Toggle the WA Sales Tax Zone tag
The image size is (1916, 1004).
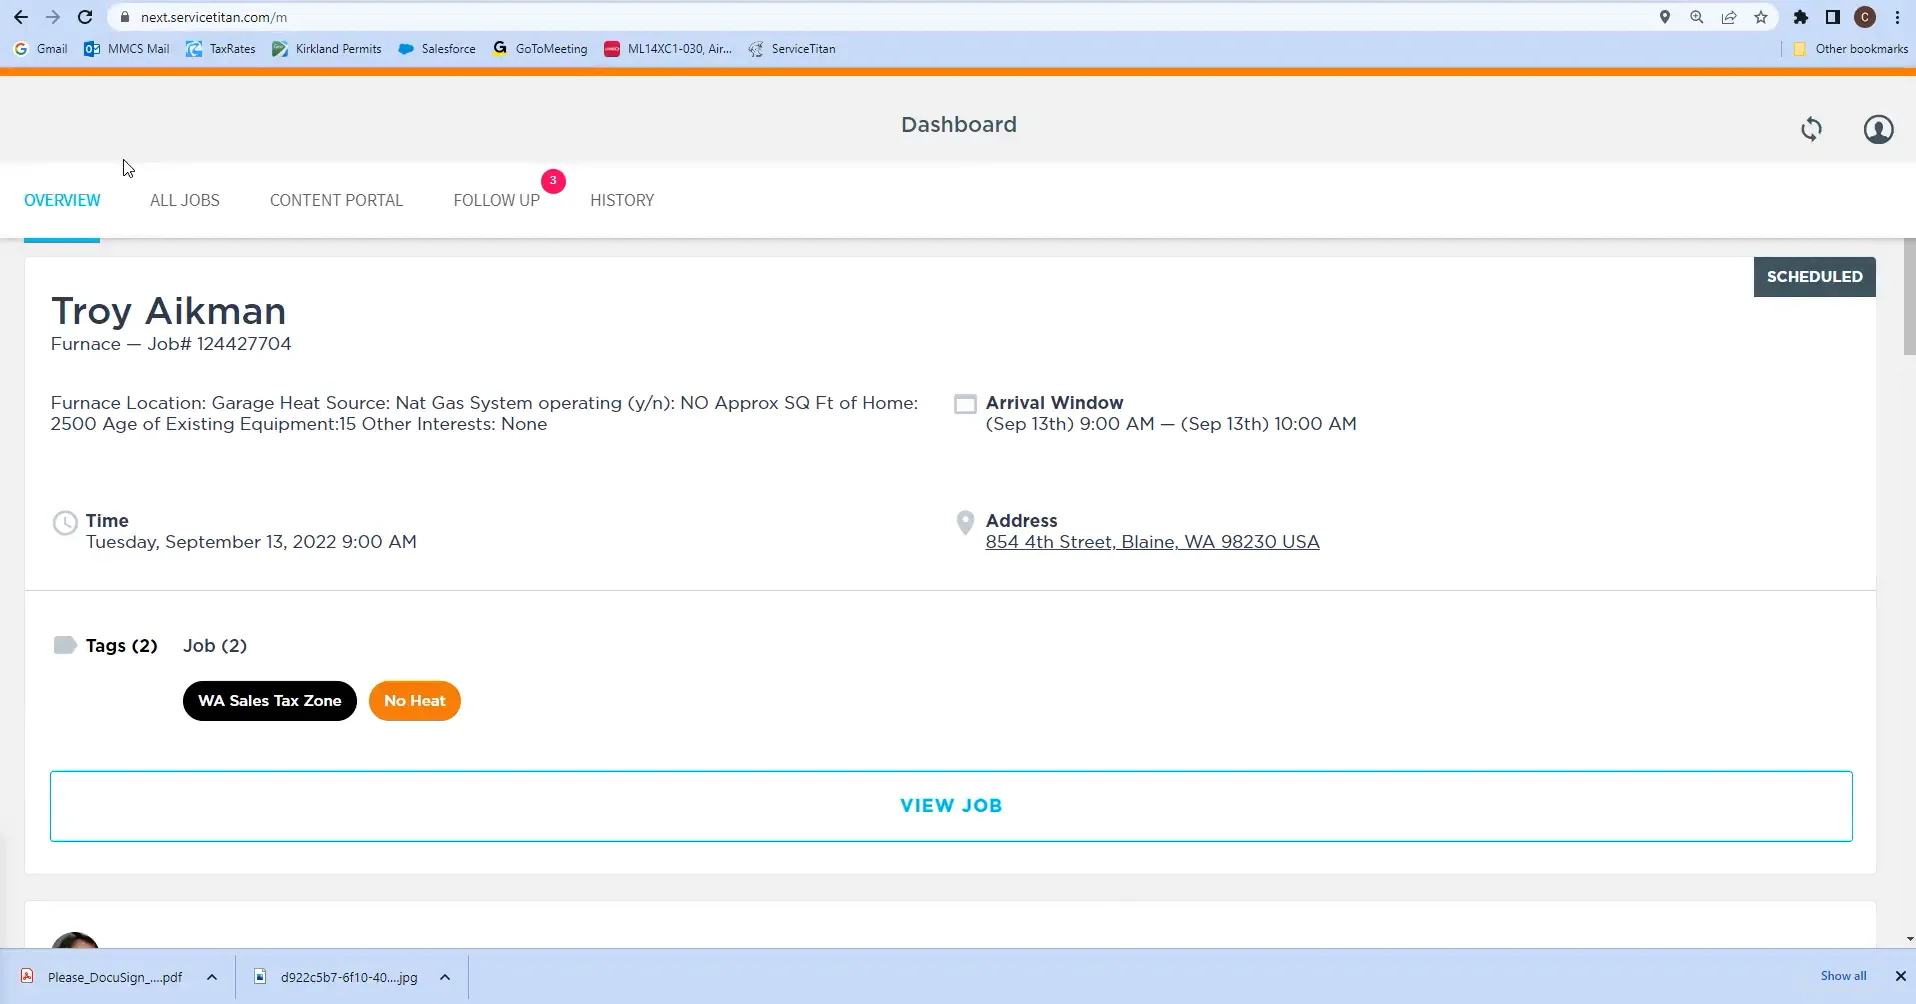pyautogui.click(x=269, y=700)
